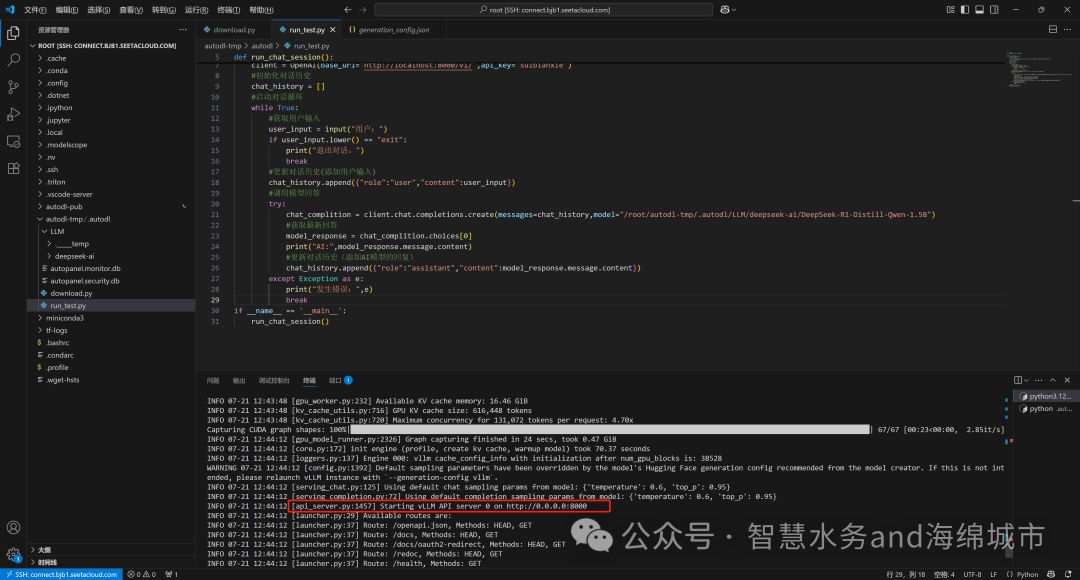Viewport: 1080px width, 580px height.
Task: Switch to the 调试控制台 panel tab
Action: click(274, 380)
